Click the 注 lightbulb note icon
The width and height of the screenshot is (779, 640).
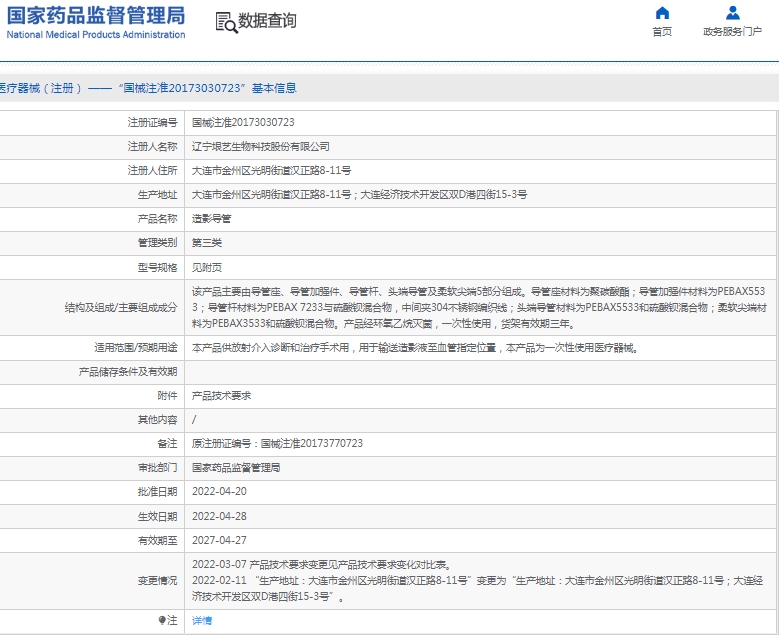click(x=162, y=620)
